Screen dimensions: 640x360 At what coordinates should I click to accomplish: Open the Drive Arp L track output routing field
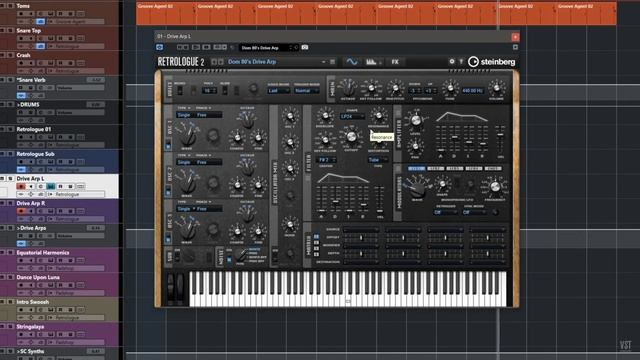click(x=76, y=195)
